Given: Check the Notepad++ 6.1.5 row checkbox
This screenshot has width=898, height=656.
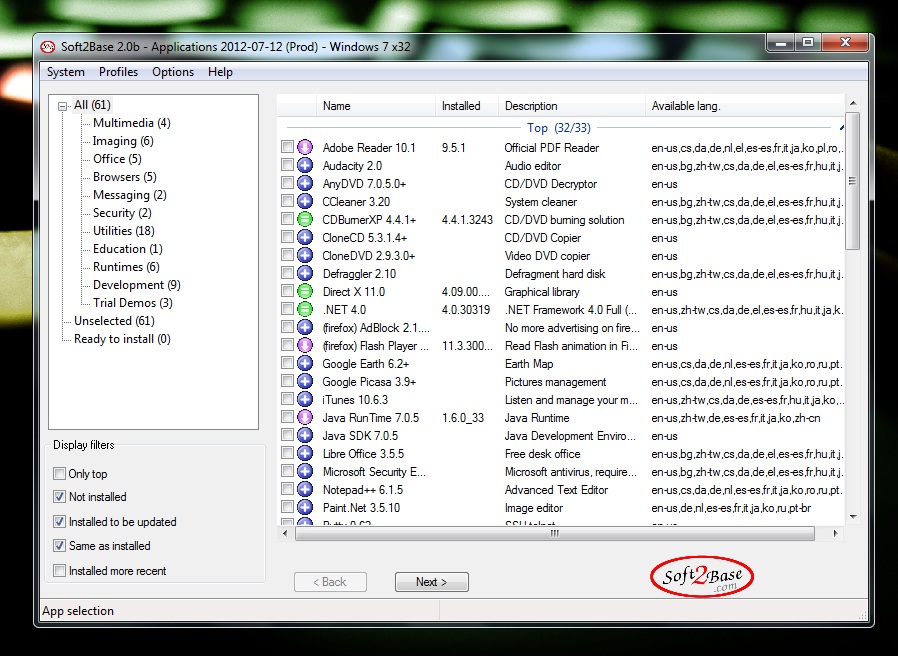Looking at the screenshot, I should click(x=287, y=489).
